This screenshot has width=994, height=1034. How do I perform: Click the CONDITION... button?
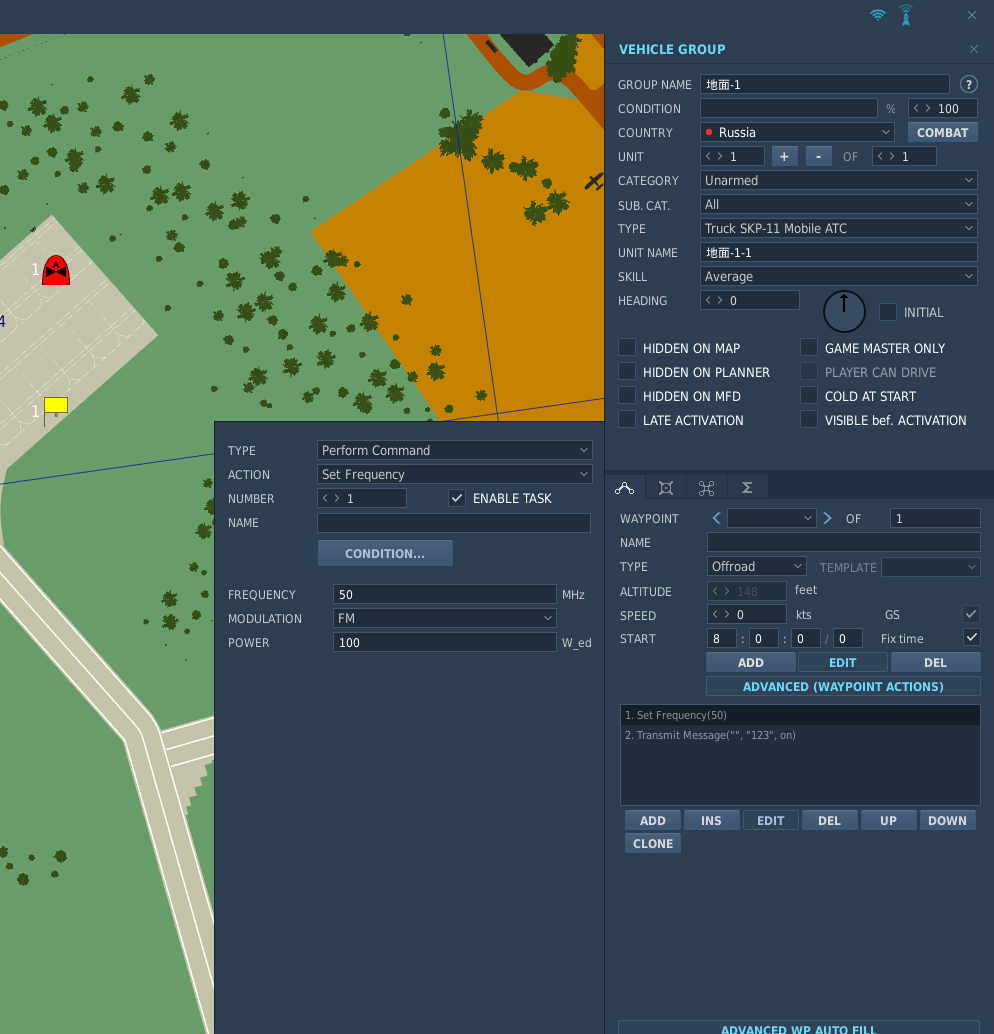tap(385, 553)
